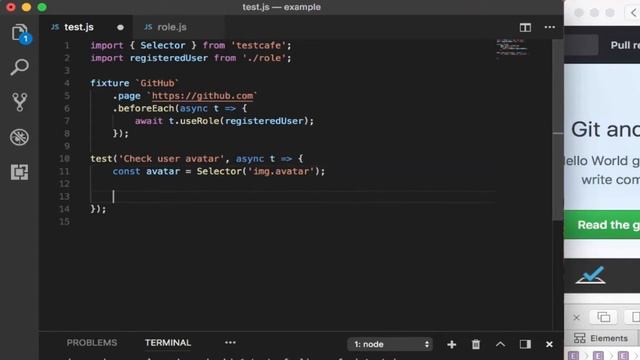Image resolution: width=640 pixels, height=360 pixels.
Task: Open the '1: node' terminal dropdown
Action: pos(390,344)
